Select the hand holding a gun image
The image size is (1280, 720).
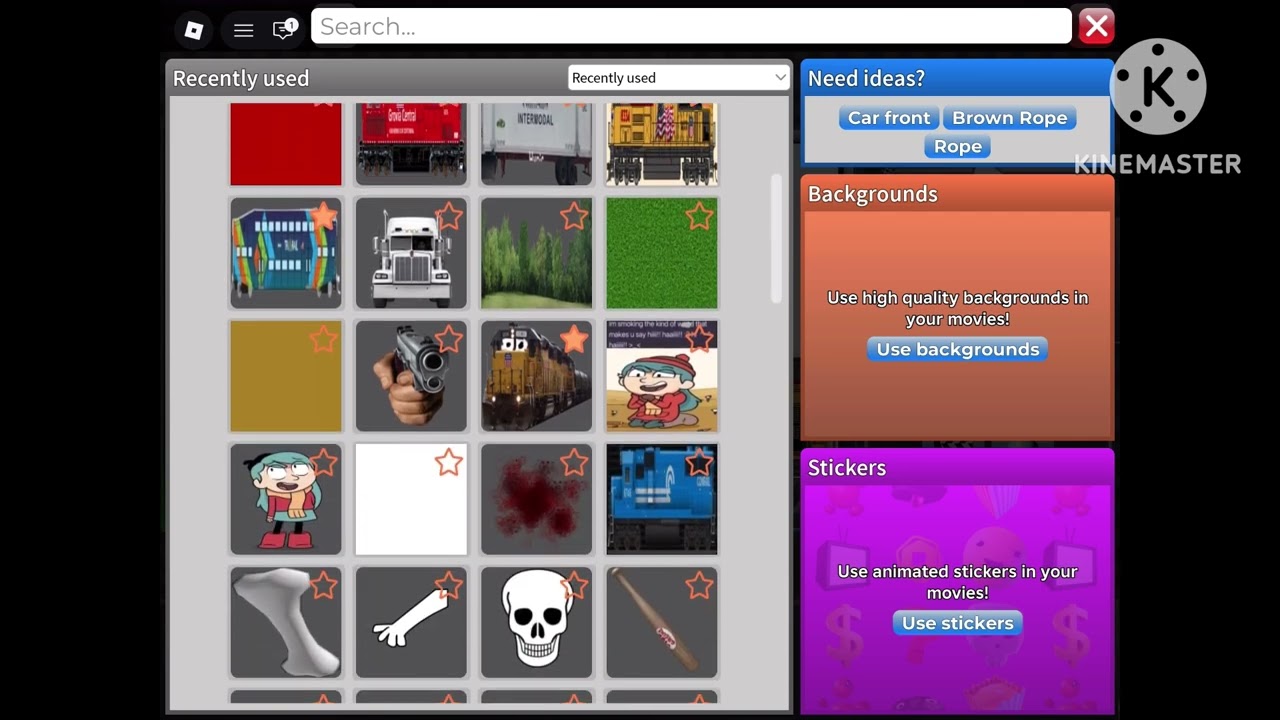click(x=411, y=376)
